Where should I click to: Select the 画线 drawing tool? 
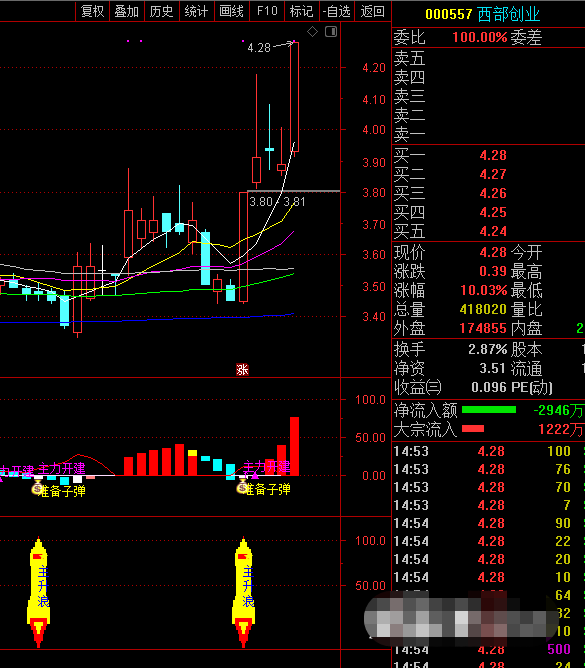point(231,11)
